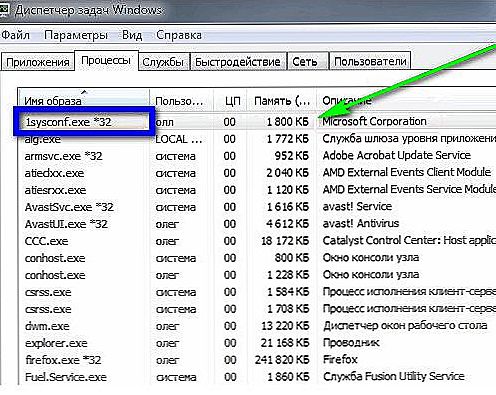Click memory value 241 820 КБ
The width and height of the screenshot is (496, 395).
[x=282, y=360]
